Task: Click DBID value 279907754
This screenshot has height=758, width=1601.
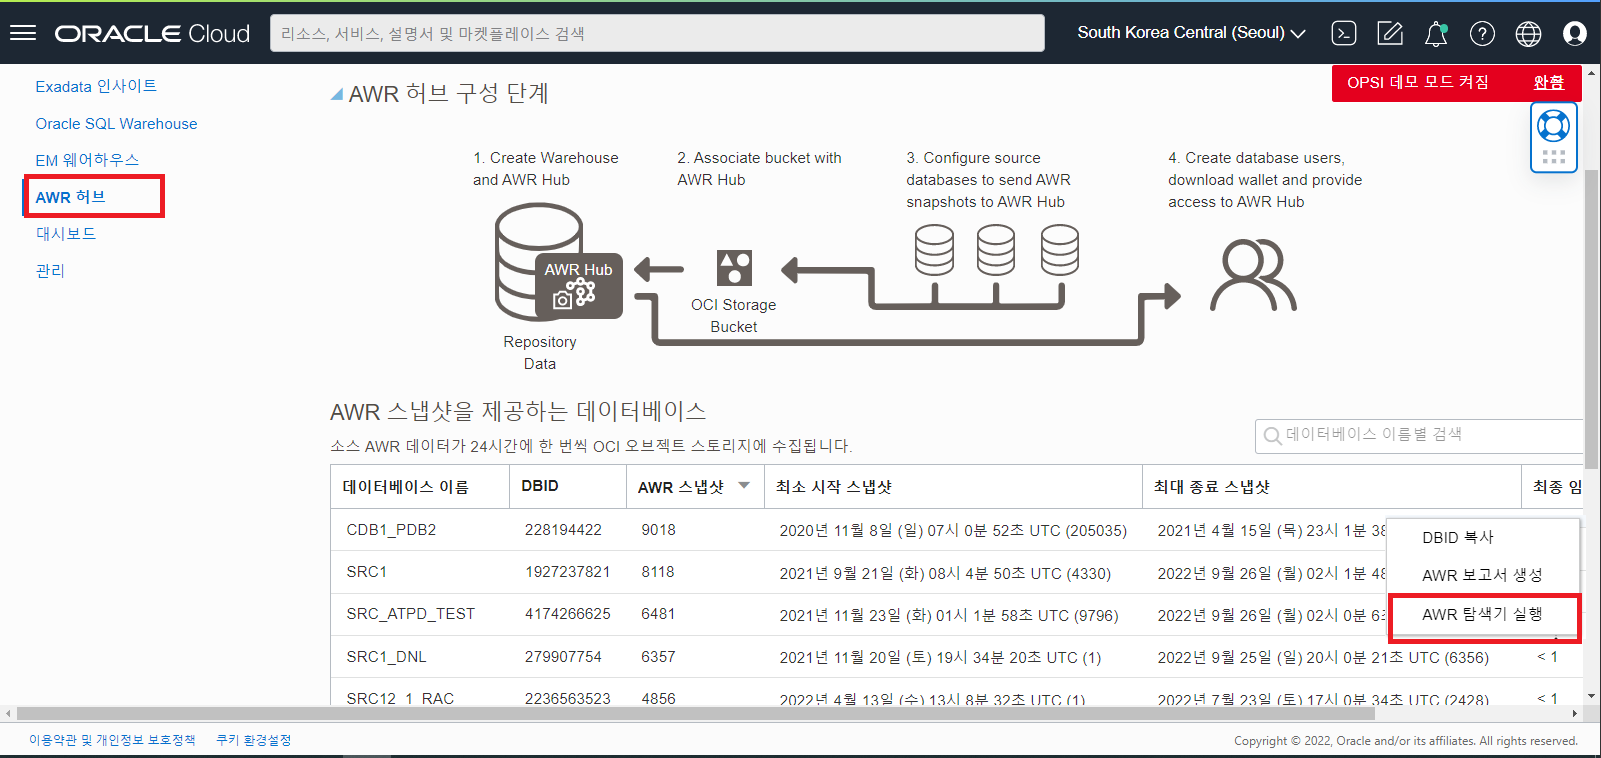Action: click(x=563, y=657)
